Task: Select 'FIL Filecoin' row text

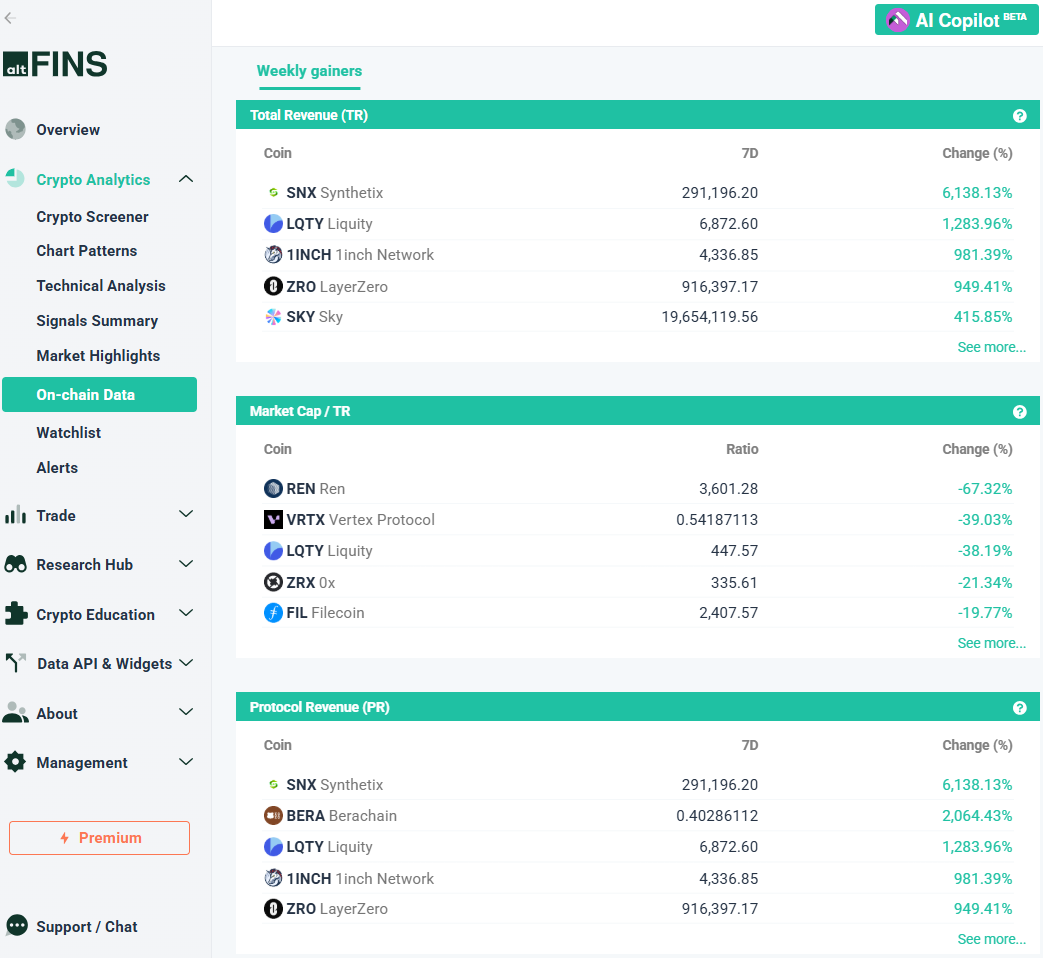Action: pos(325,613)
